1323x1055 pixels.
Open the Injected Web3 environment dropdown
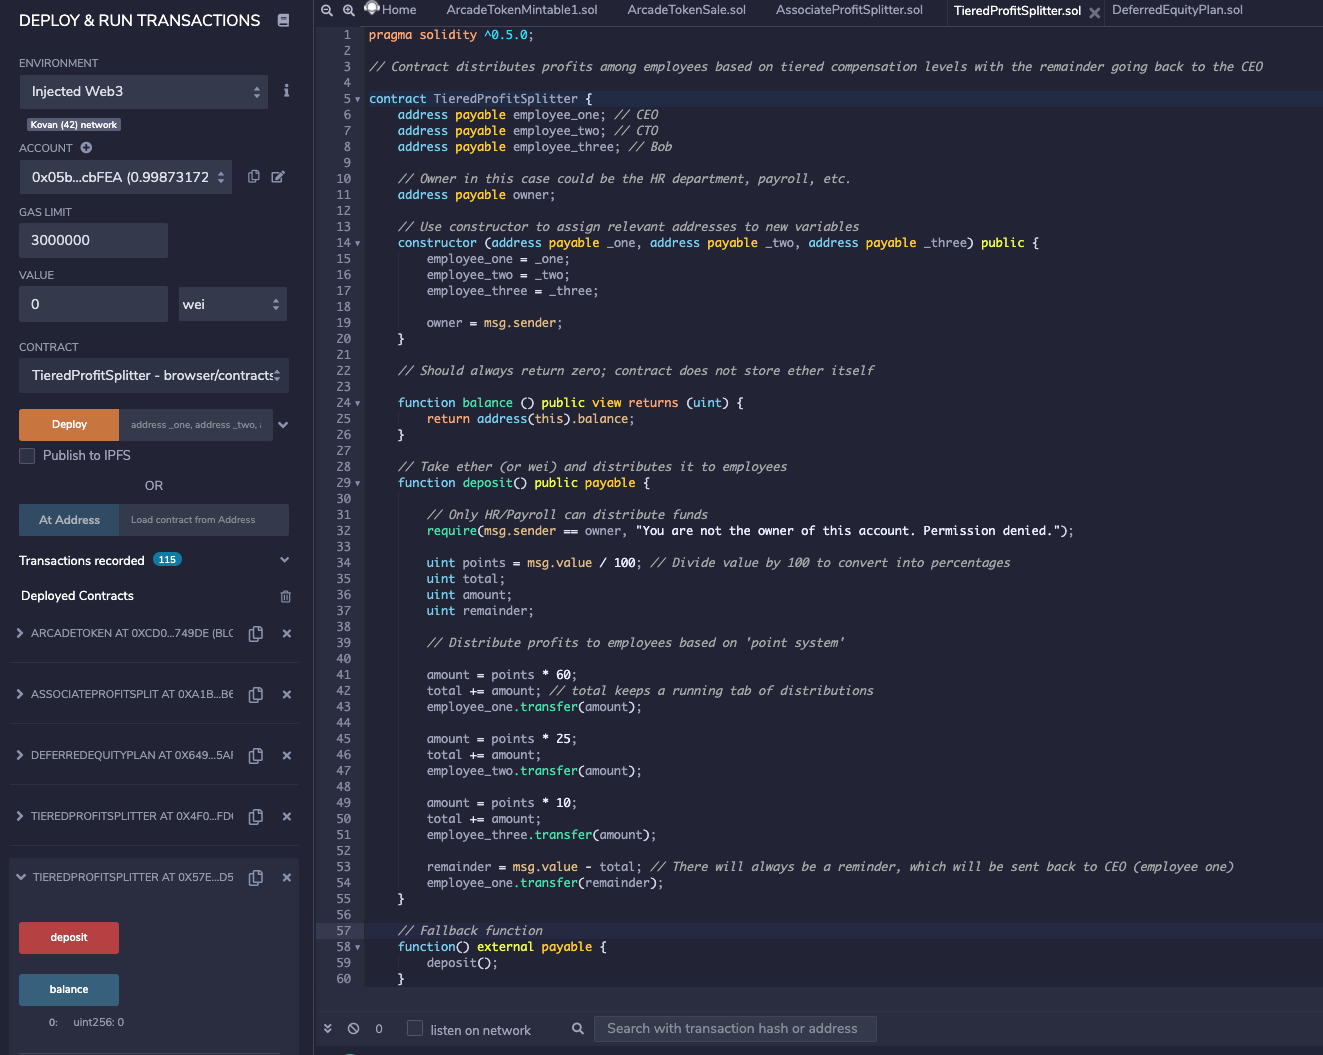point(143,91)
